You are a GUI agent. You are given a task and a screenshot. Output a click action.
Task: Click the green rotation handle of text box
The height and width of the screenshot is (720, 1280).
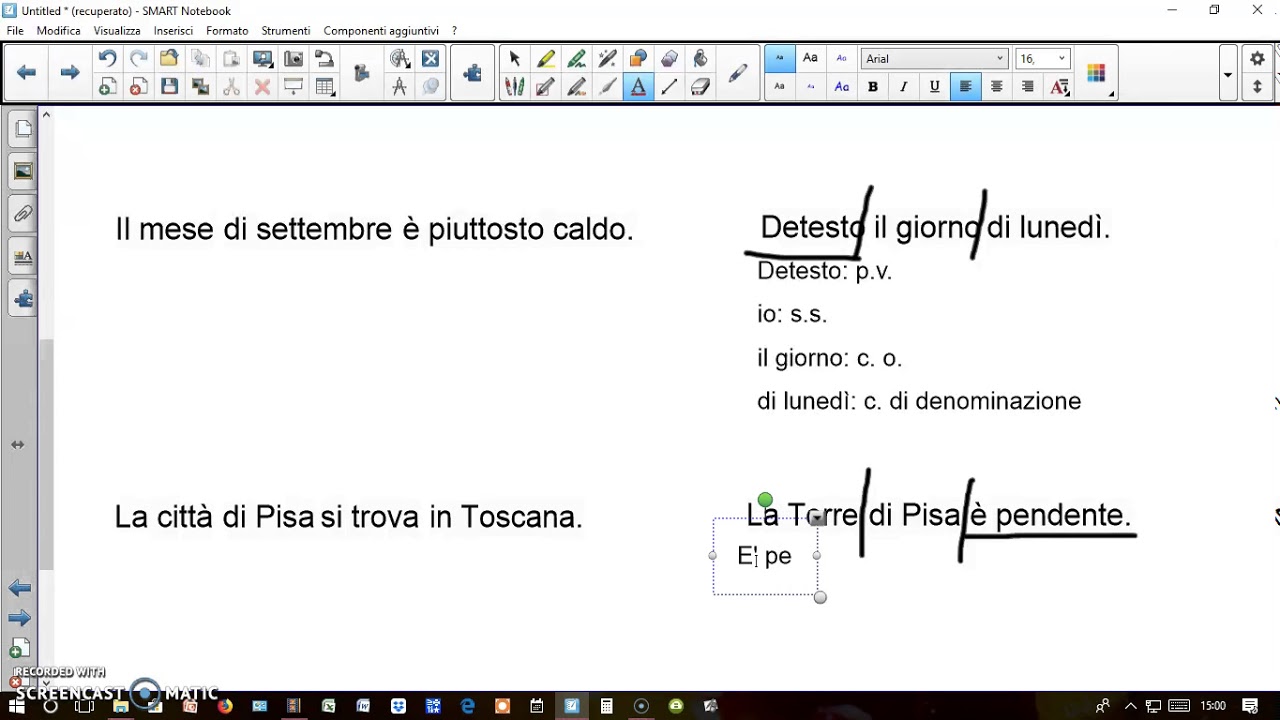click(765, 500)
